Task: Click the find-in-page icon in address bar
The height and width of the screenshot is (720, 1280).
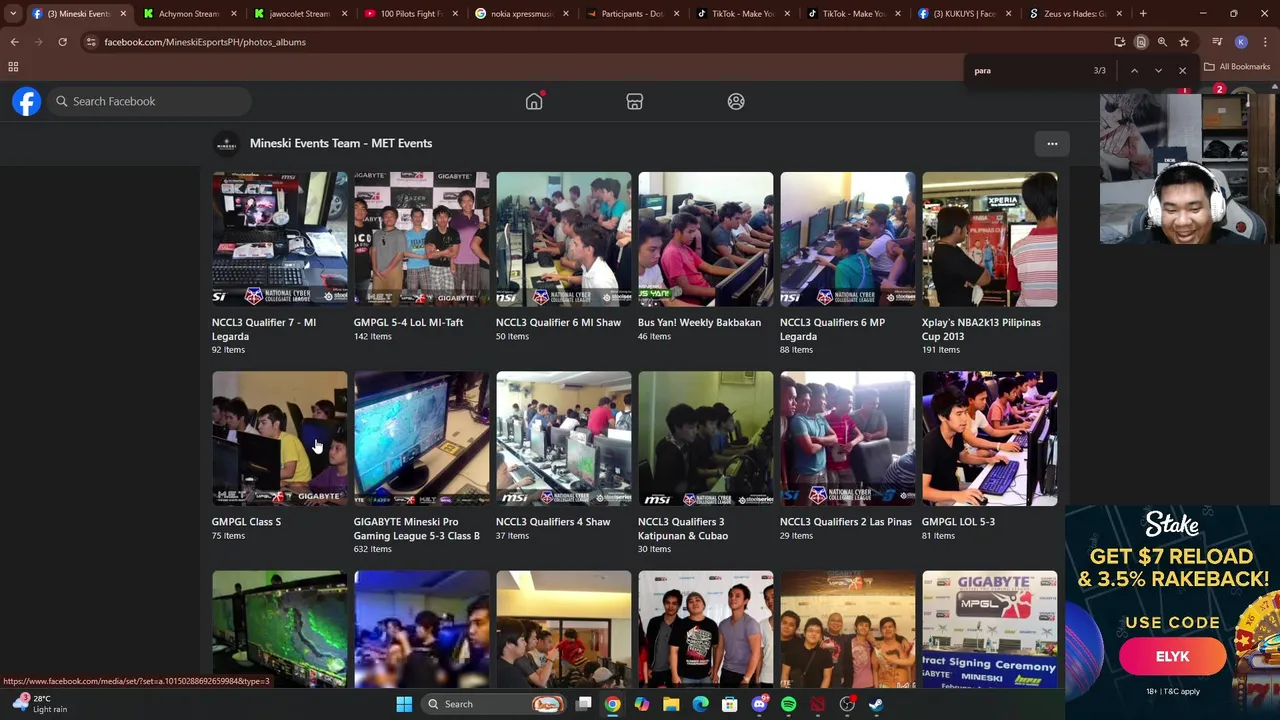Action: 1141,42
